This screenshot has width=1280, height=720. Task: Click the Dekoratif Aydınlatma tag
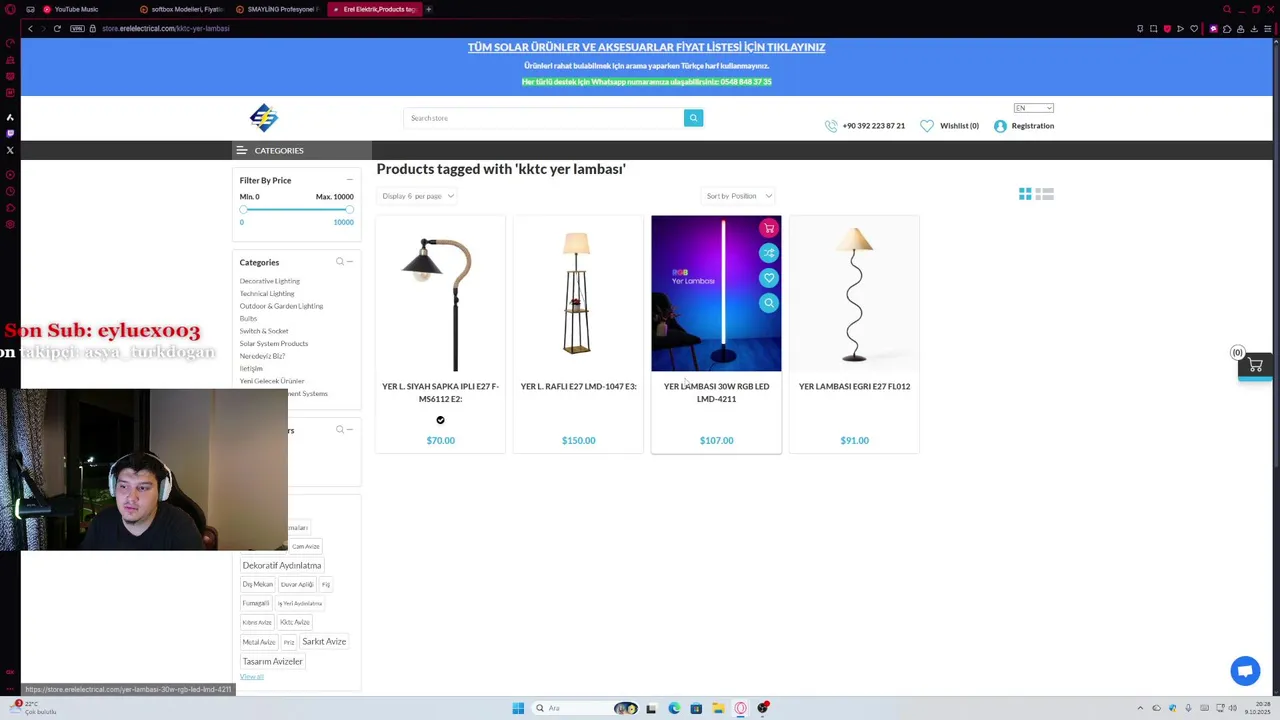[282, 566]
